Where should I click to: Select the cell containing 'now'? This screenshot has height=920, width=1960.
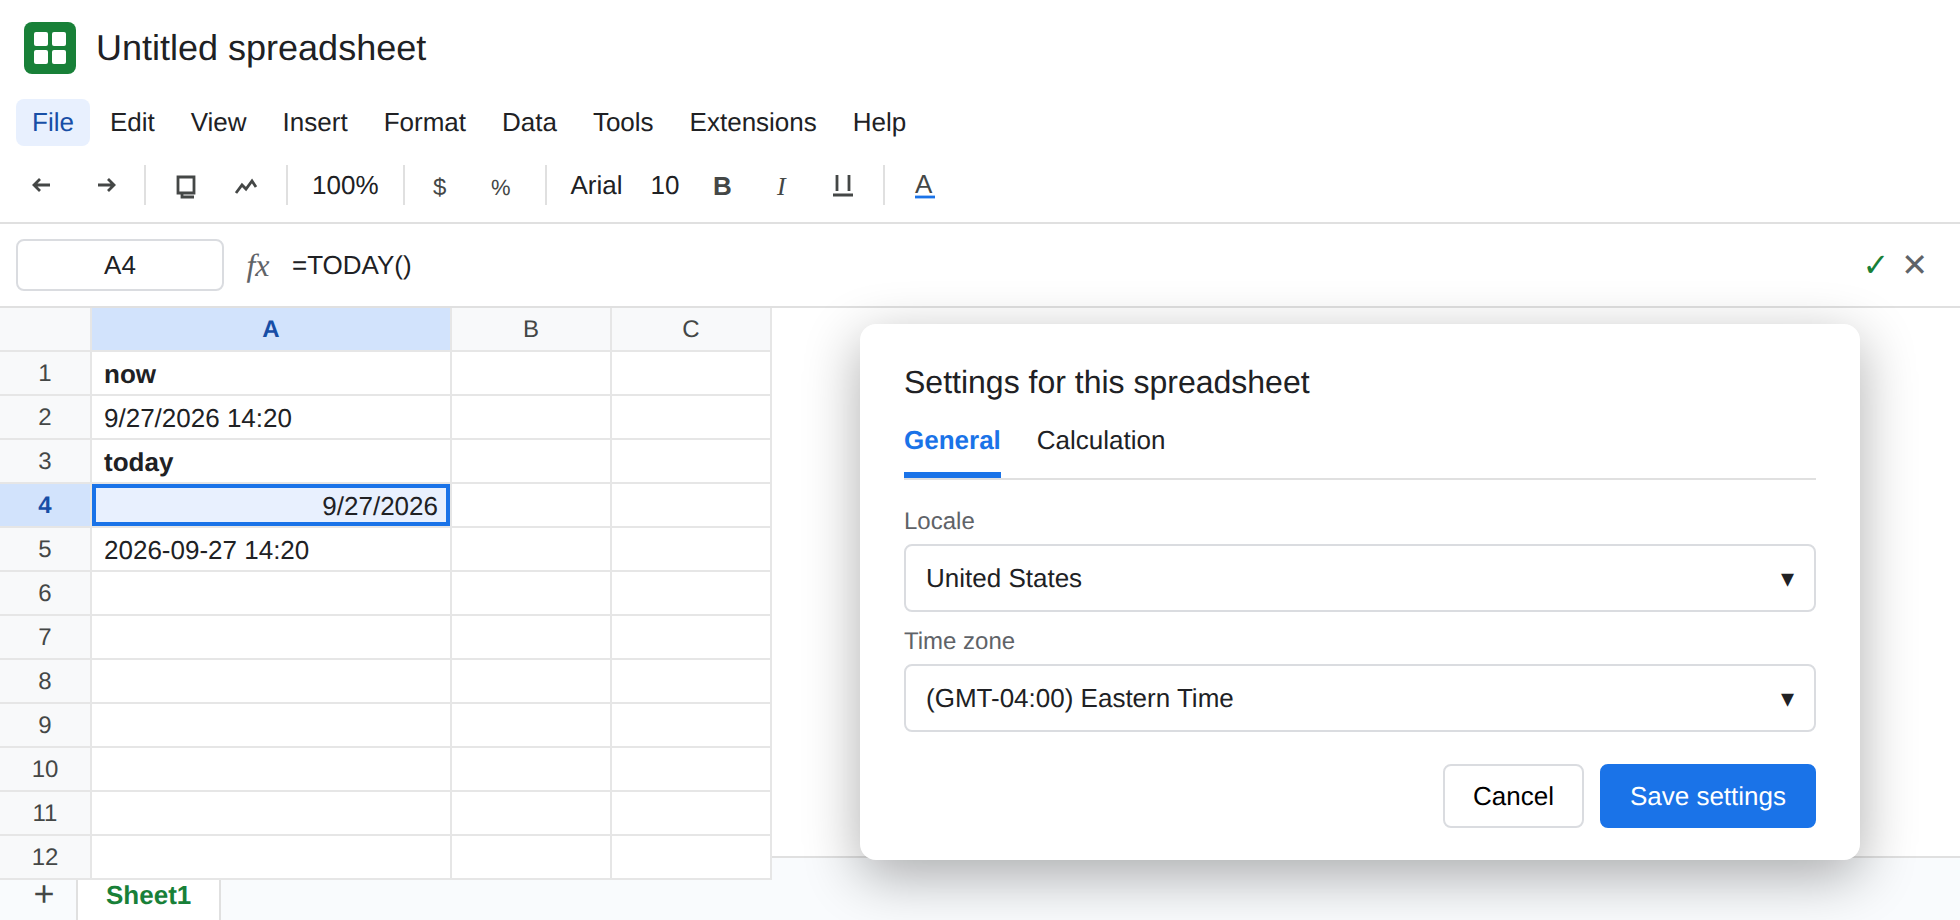click(271, 374)
